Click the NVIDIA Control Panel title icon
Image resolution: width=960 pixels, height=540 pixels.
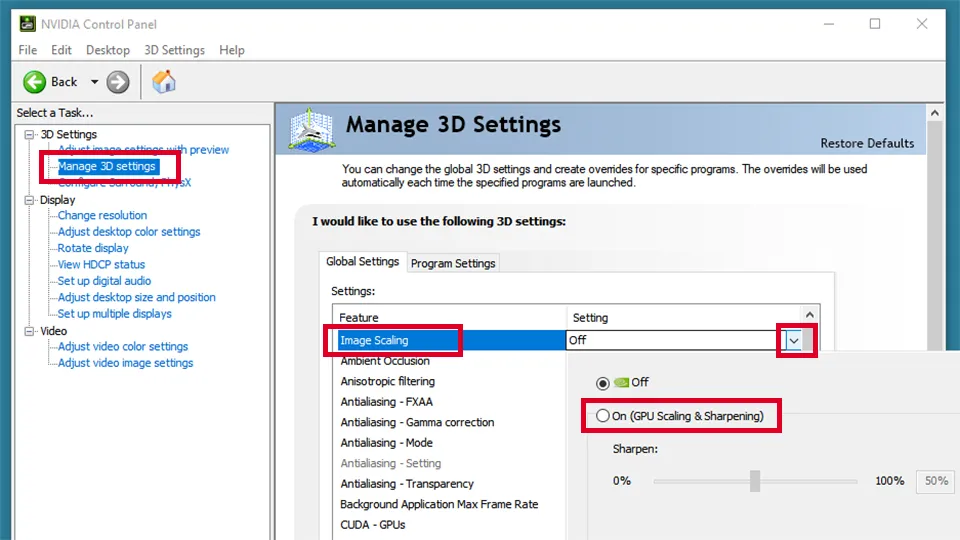click(x=28, y=24)
